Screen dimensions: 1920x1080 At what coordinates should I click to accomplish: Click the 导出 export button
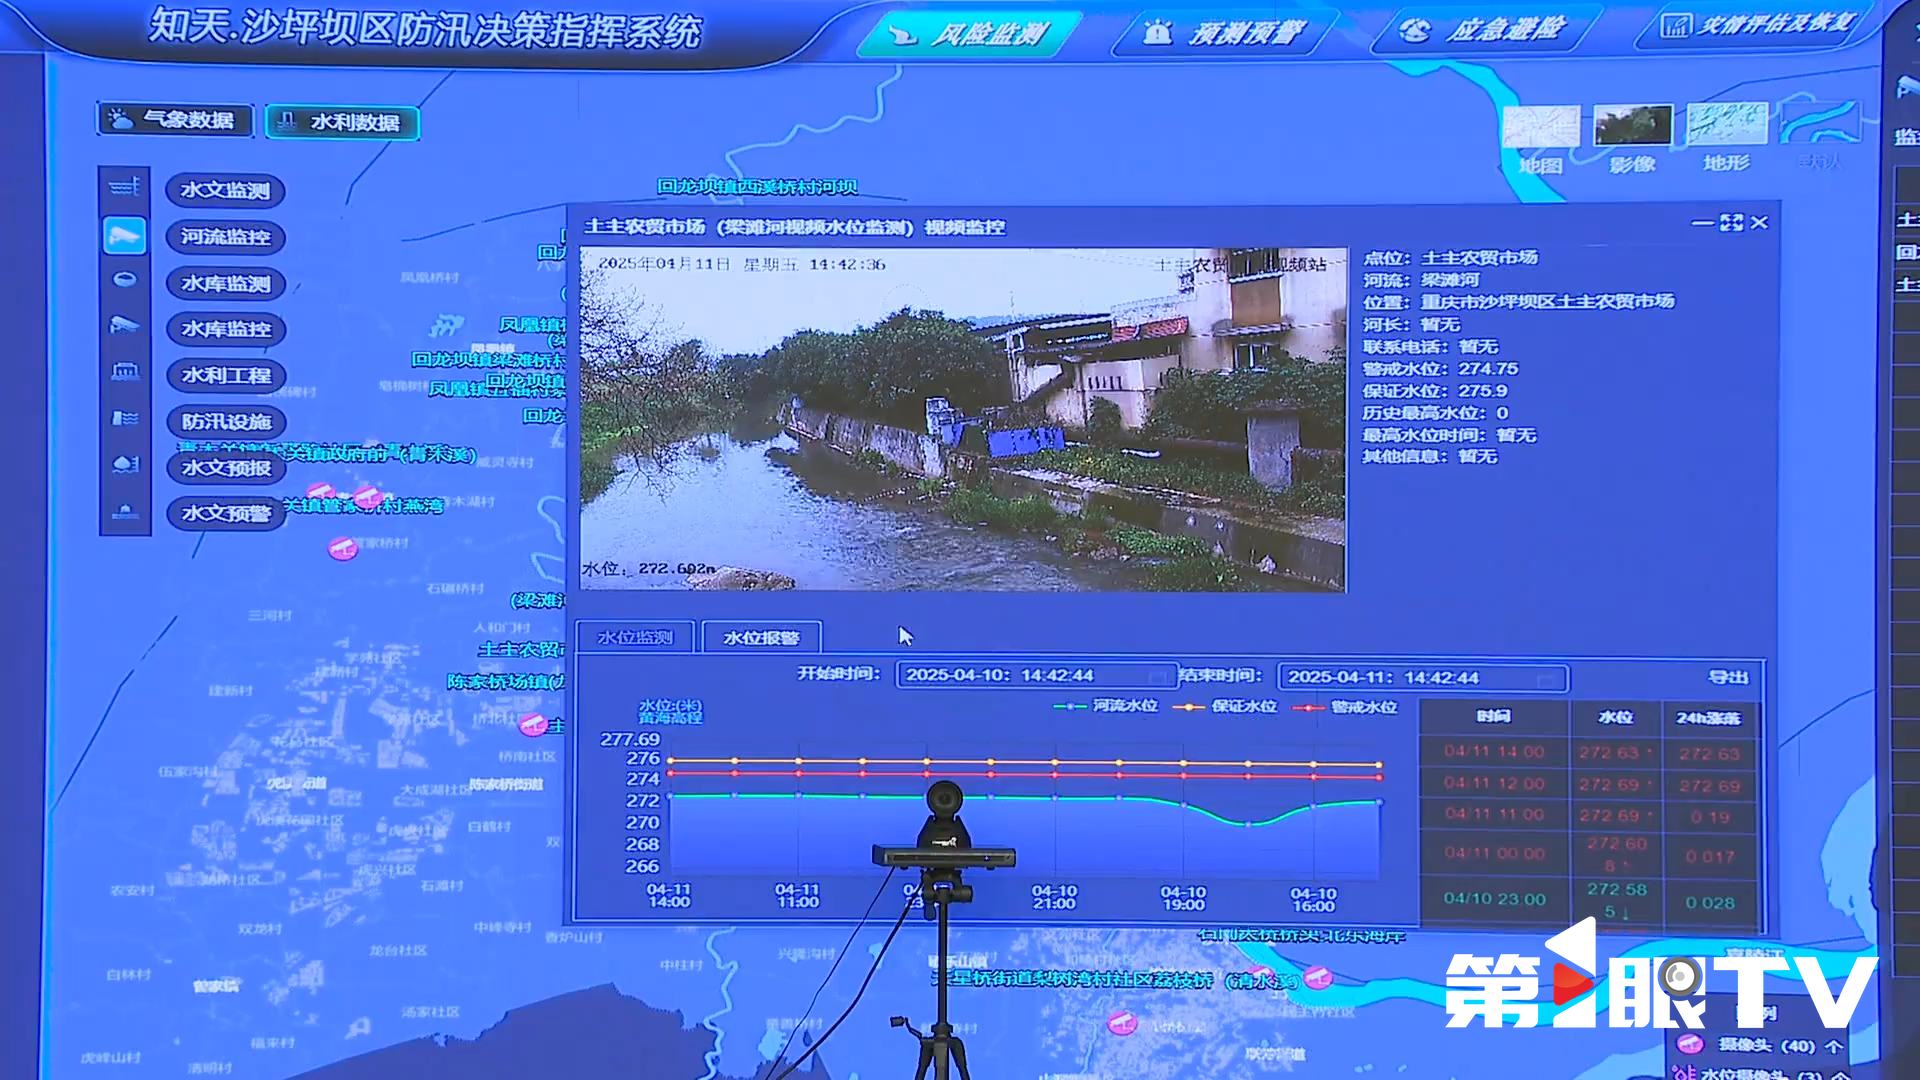pos(1727,677)
